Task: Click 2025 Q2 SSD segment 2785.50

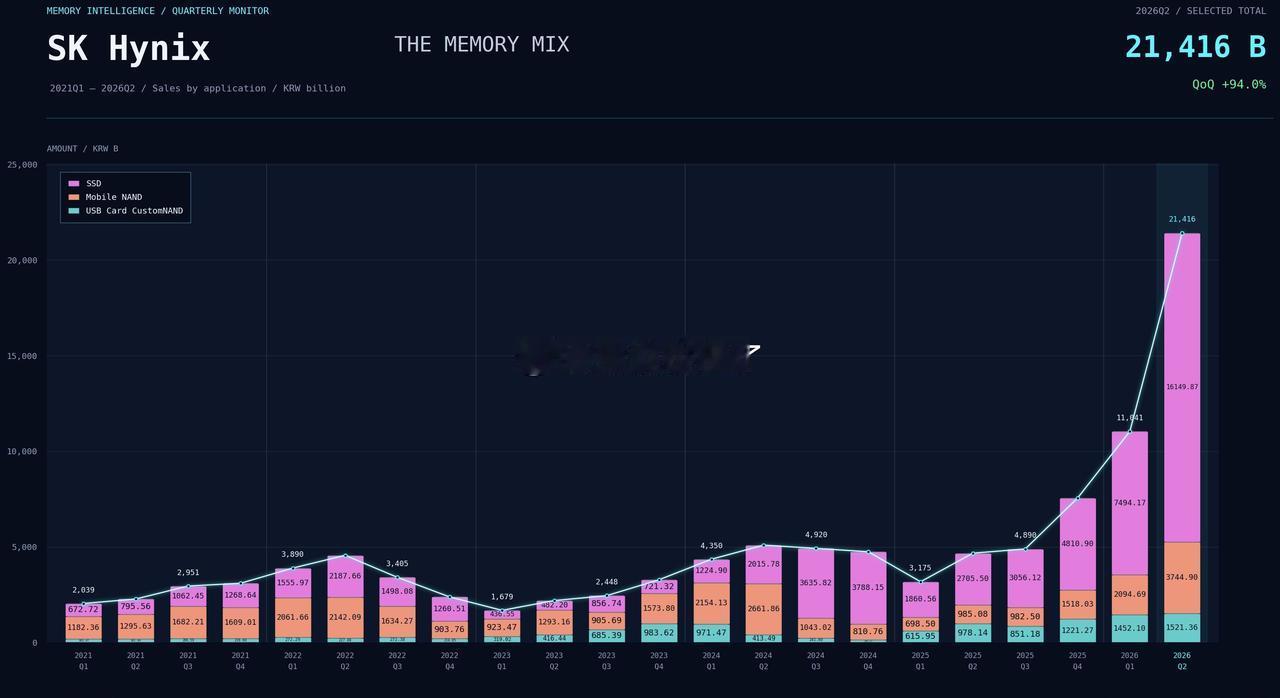Action: tap(973, 579)
